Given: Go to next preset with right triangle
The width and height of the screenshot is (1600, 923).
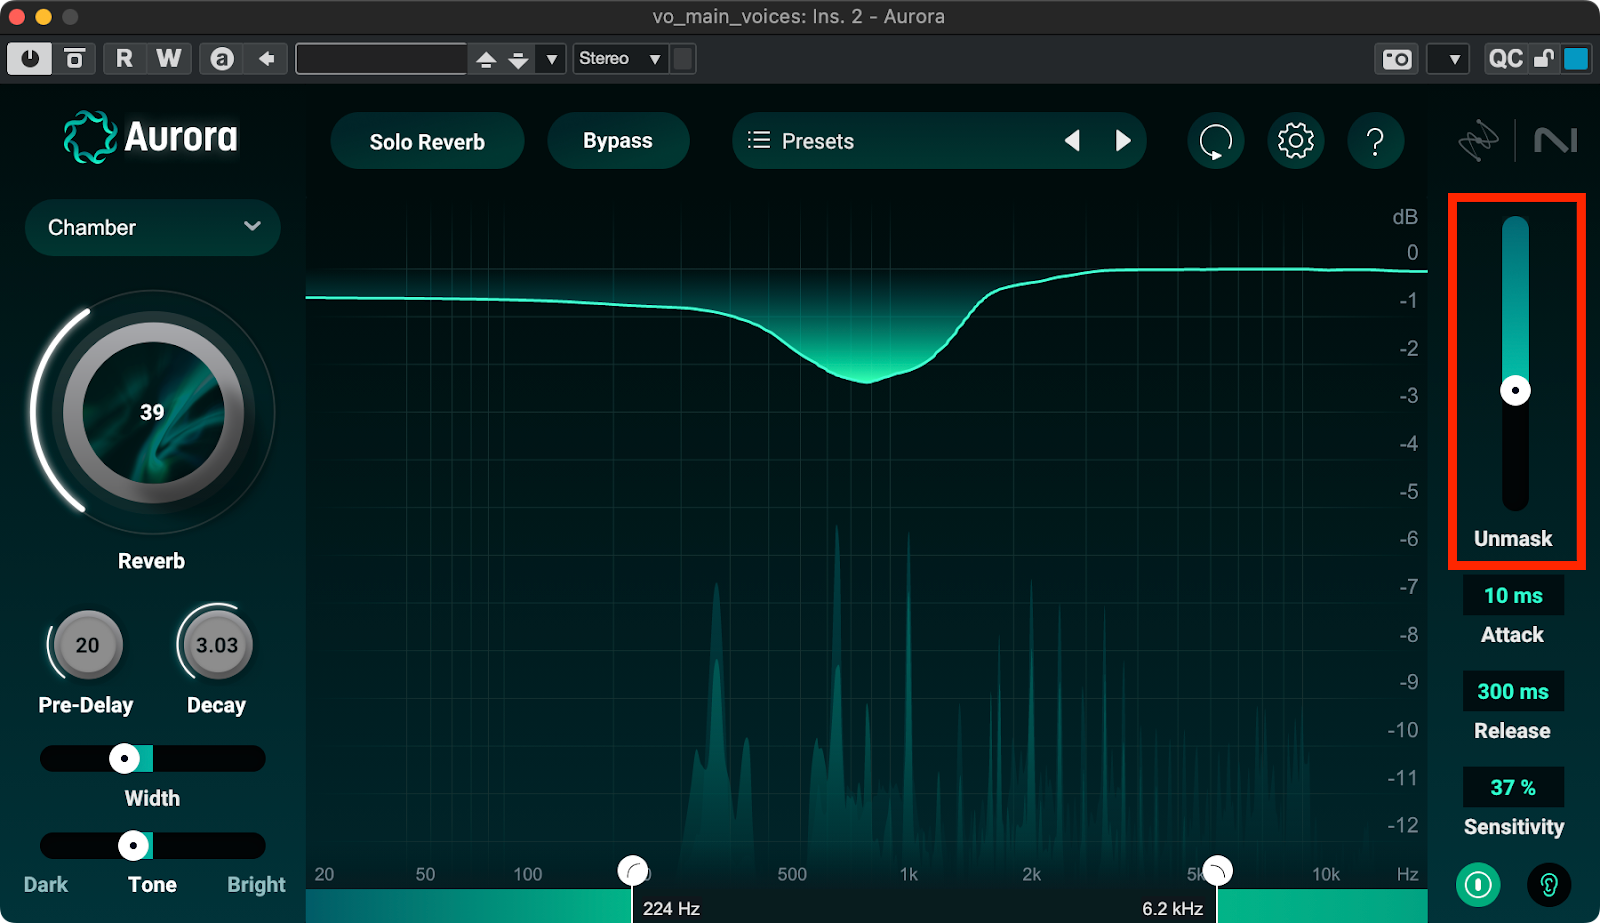Looking at the screenshot, I should pyautogui.click(x=1123, y=141).
